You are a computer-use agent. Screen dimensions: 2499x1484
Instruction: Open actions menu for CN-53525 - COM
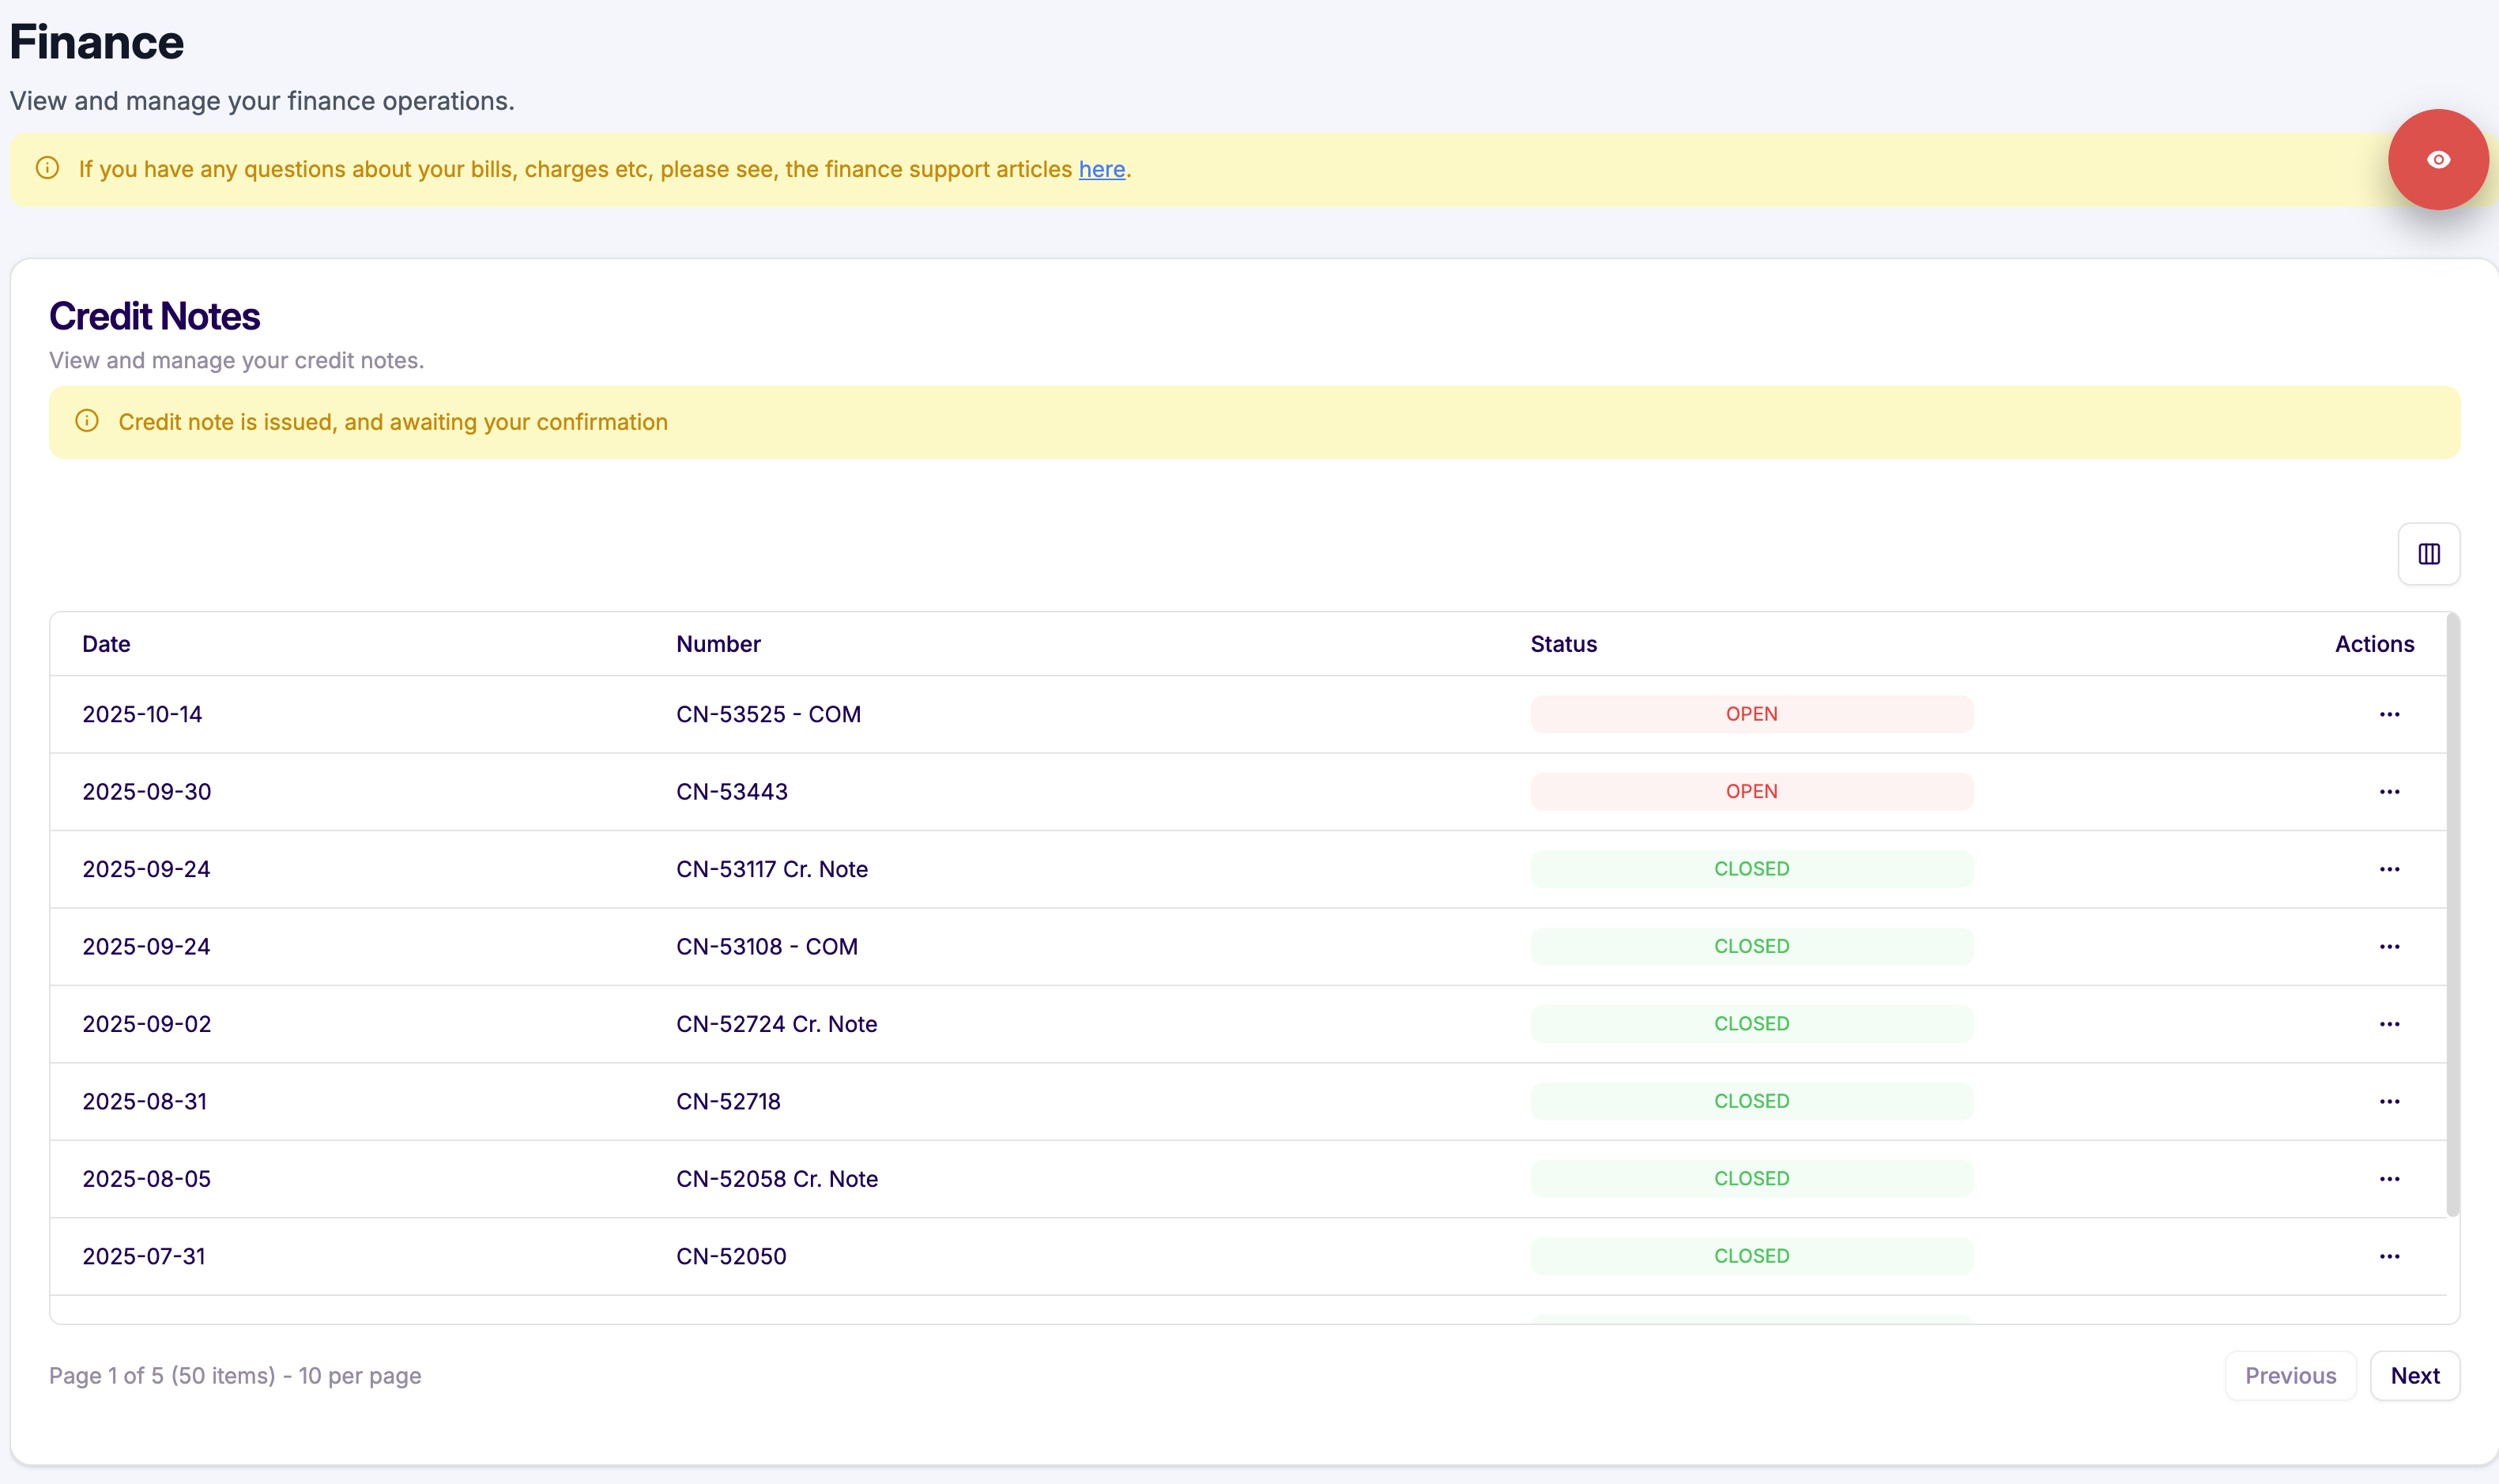(x=2389, y=714)
